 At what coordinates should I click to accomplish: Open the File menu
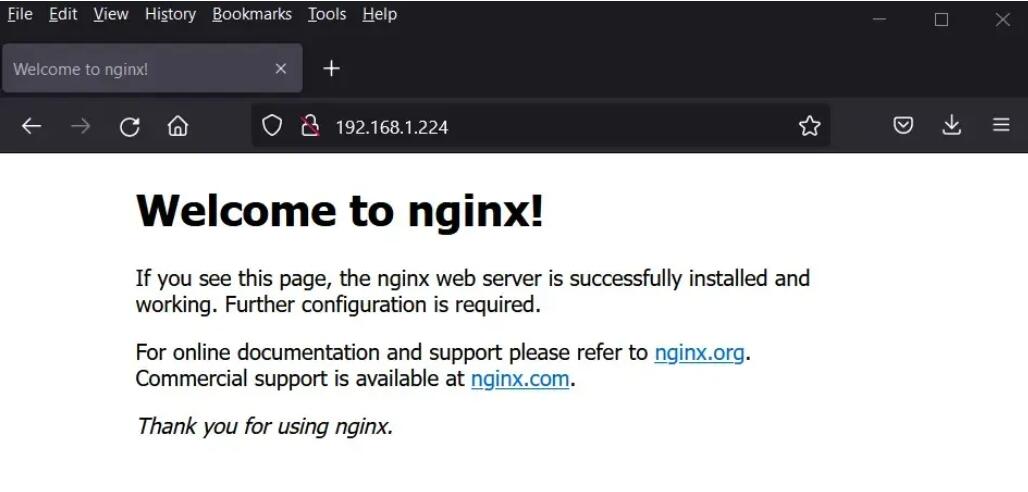click(x=20, y=14)
